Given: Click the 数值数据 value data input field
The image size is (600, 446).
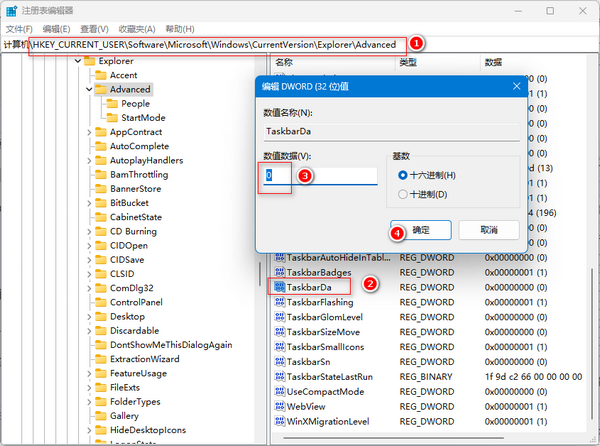Looking at the screenshot, I should [x=320, y=175].
